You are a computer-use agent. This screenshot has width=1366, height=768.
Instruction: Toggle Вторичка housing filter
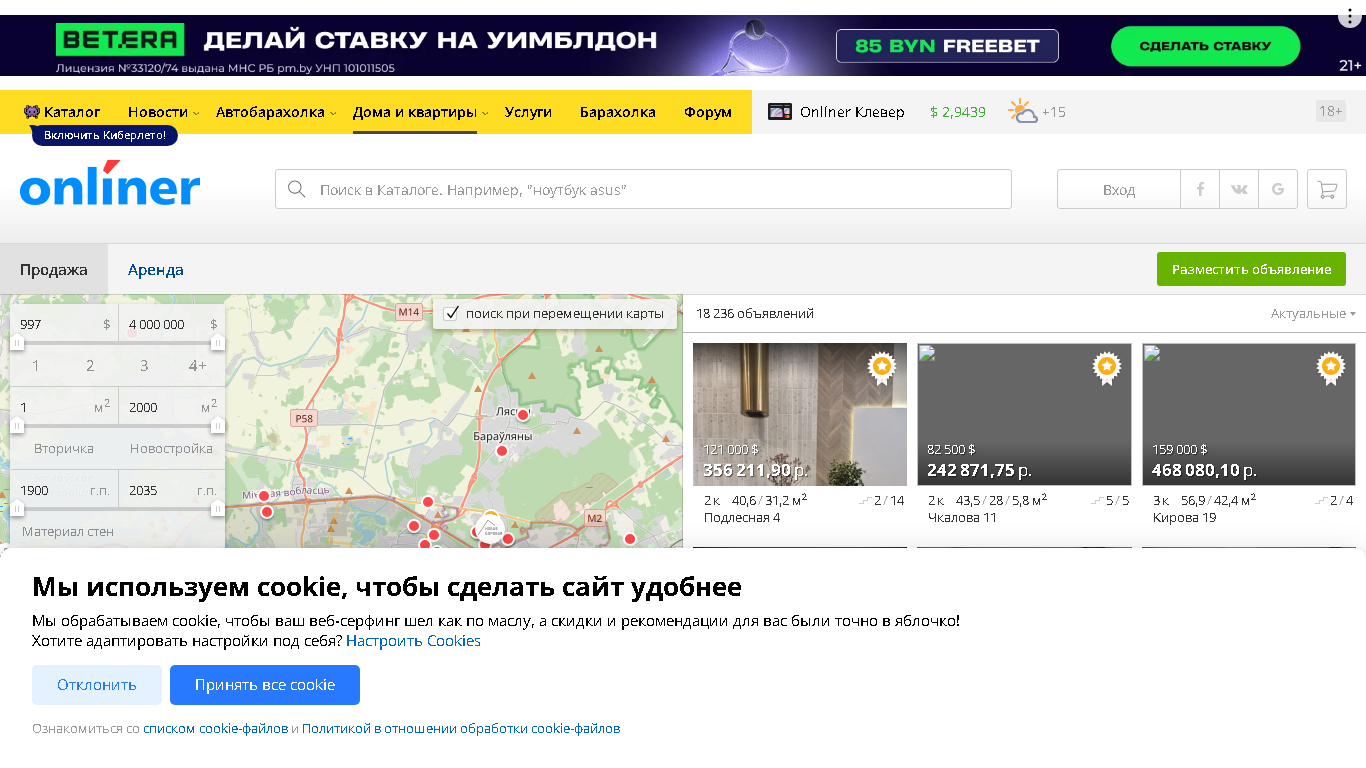pos(64,449)
